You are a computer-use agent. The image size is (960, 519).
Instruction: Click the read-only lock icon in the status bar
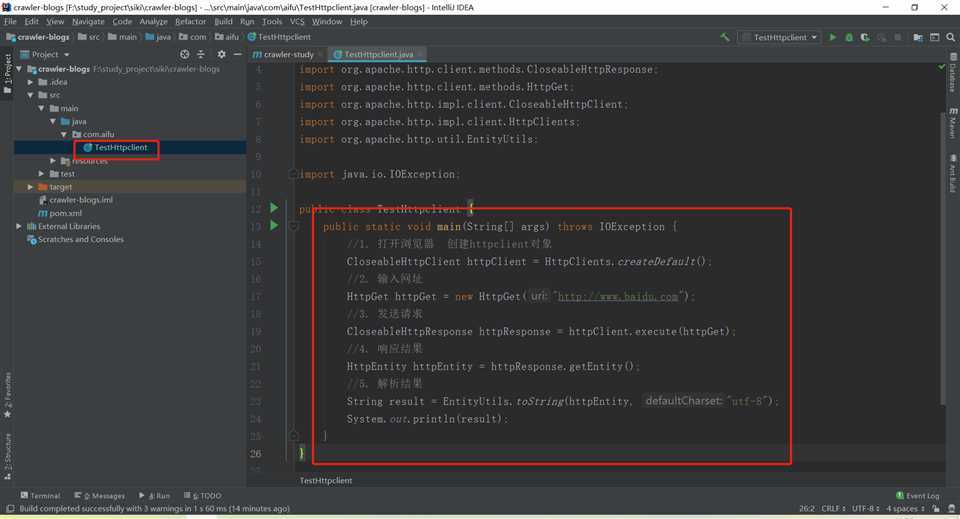tap(936, 509)
